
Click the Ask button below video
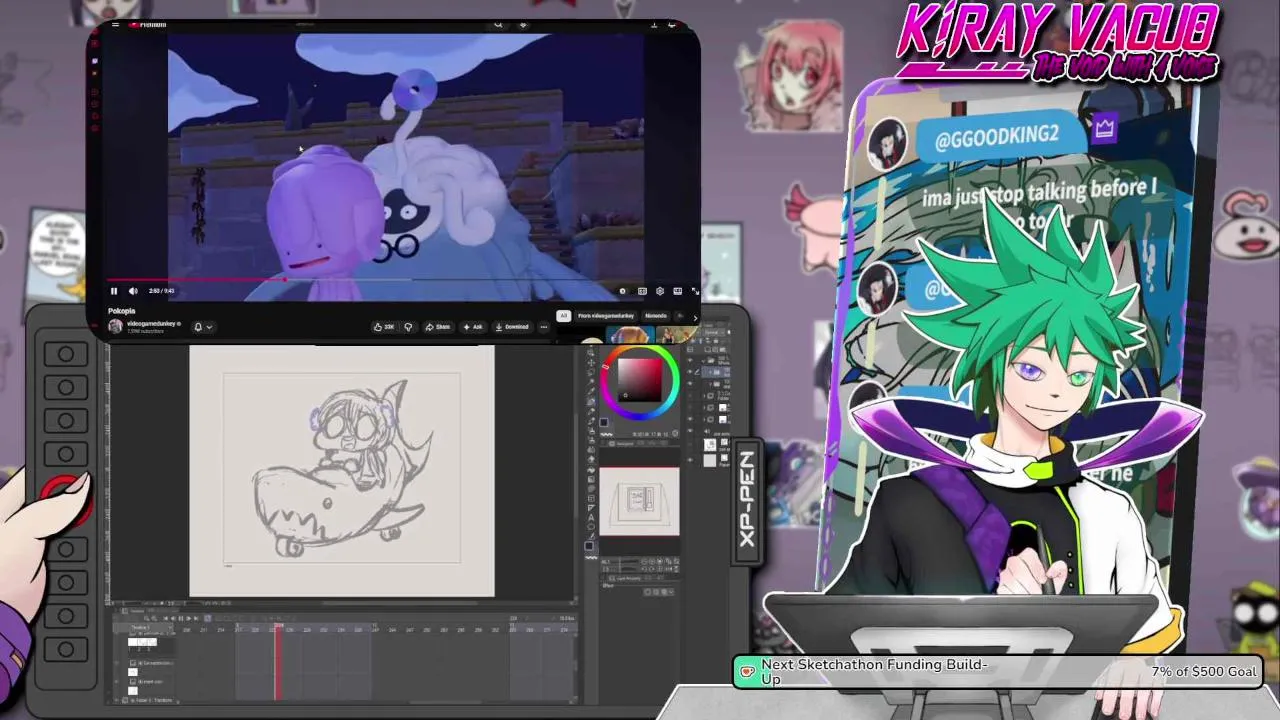473,327
